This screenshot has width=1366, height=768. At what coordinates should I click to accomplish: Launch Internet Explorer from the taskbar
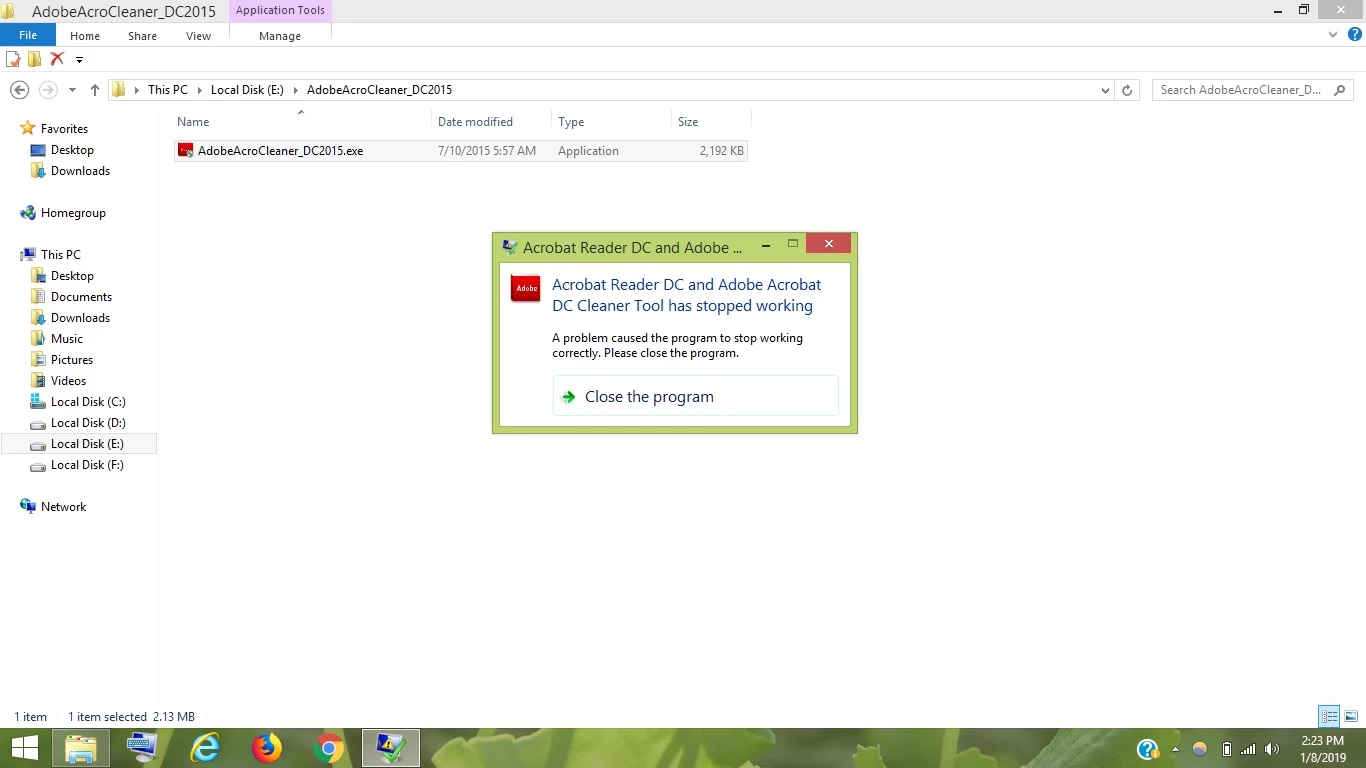click(x=205, y=748)
